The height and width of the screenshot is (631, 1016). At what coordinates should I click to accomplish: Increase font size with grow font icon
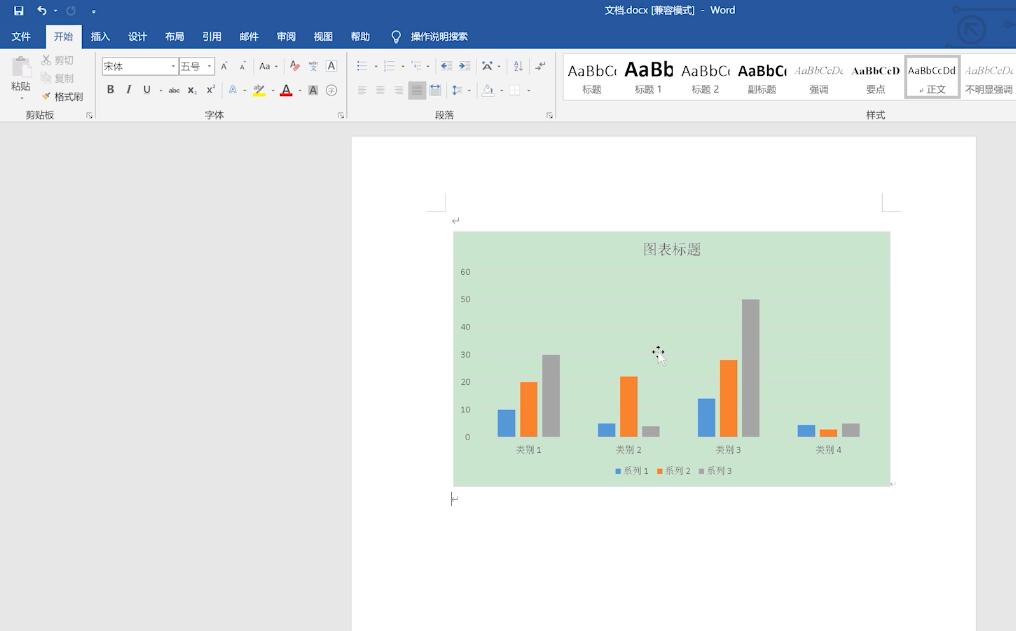(x=224, y=66)
